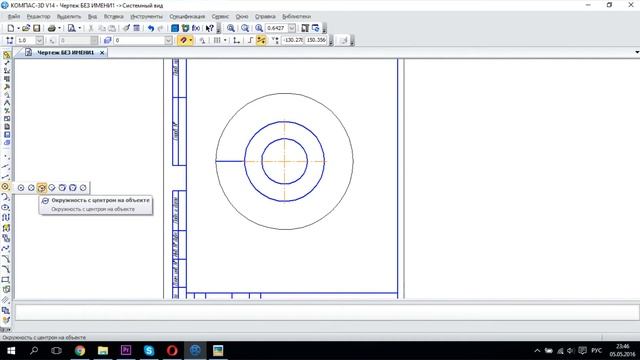Open the Редактор menu
Image resolution: width=640 pixels, height=360 pixels.
click(x=38, y=16)
